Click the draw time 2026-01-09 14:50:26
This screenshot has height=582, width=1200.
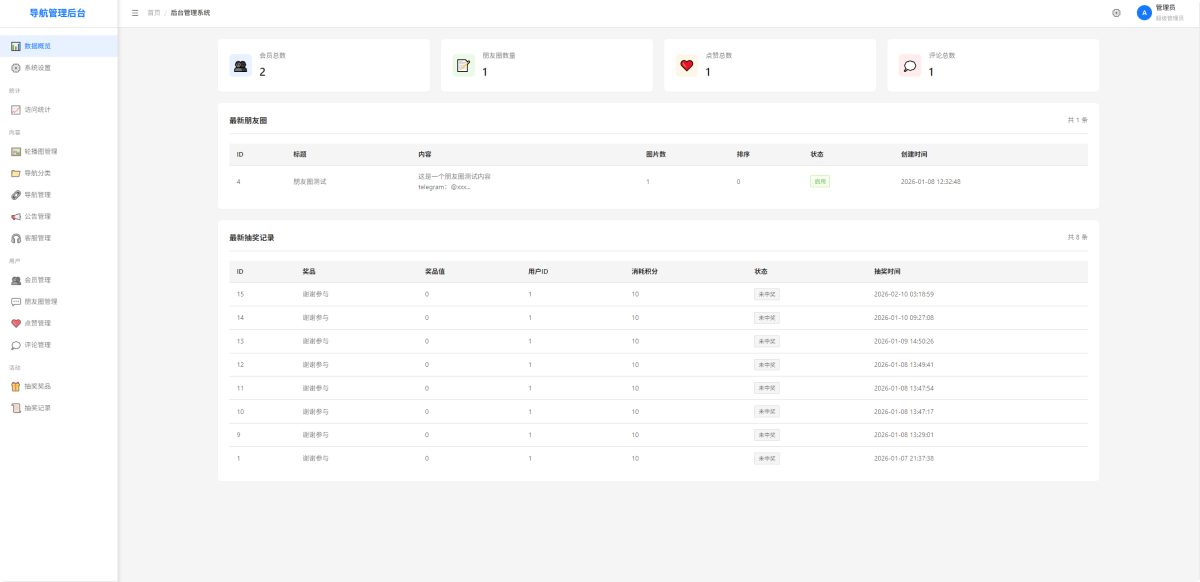click(904, 341)
